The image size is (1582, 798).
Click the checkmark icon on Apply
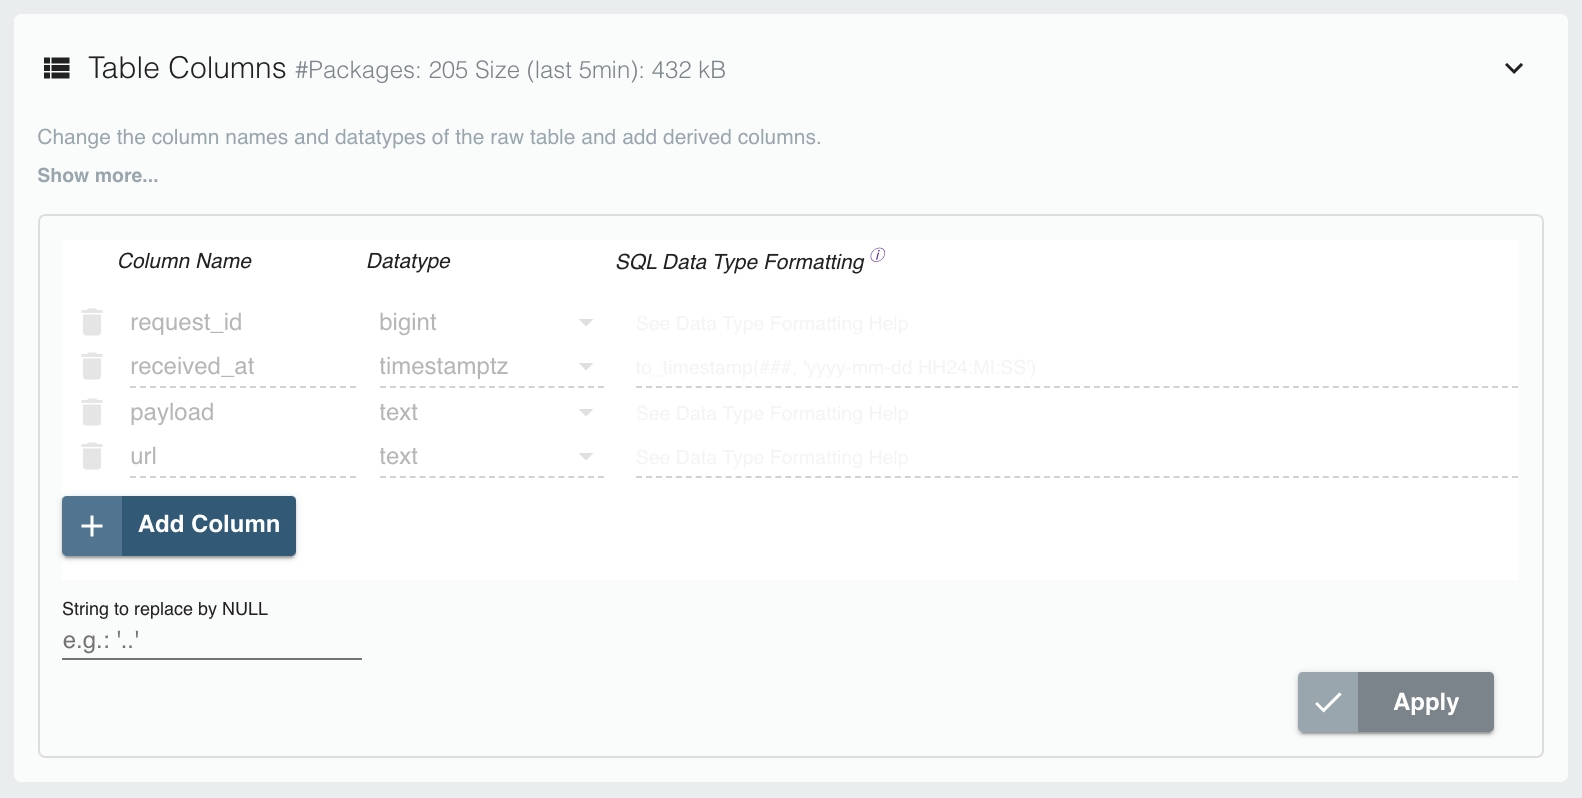coord(1328,702)
